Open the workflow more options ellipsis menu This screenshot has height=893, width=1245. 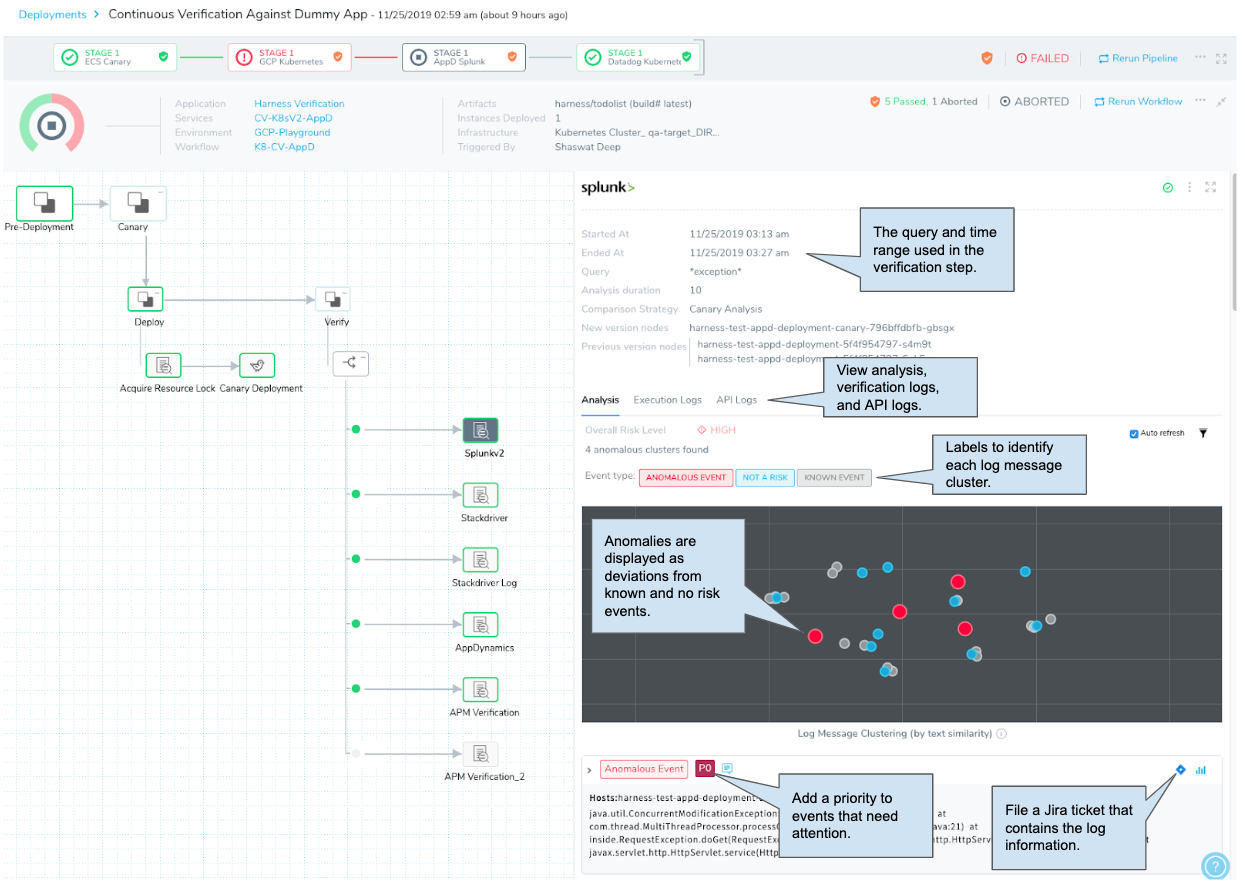click(x=1201, y=101)
